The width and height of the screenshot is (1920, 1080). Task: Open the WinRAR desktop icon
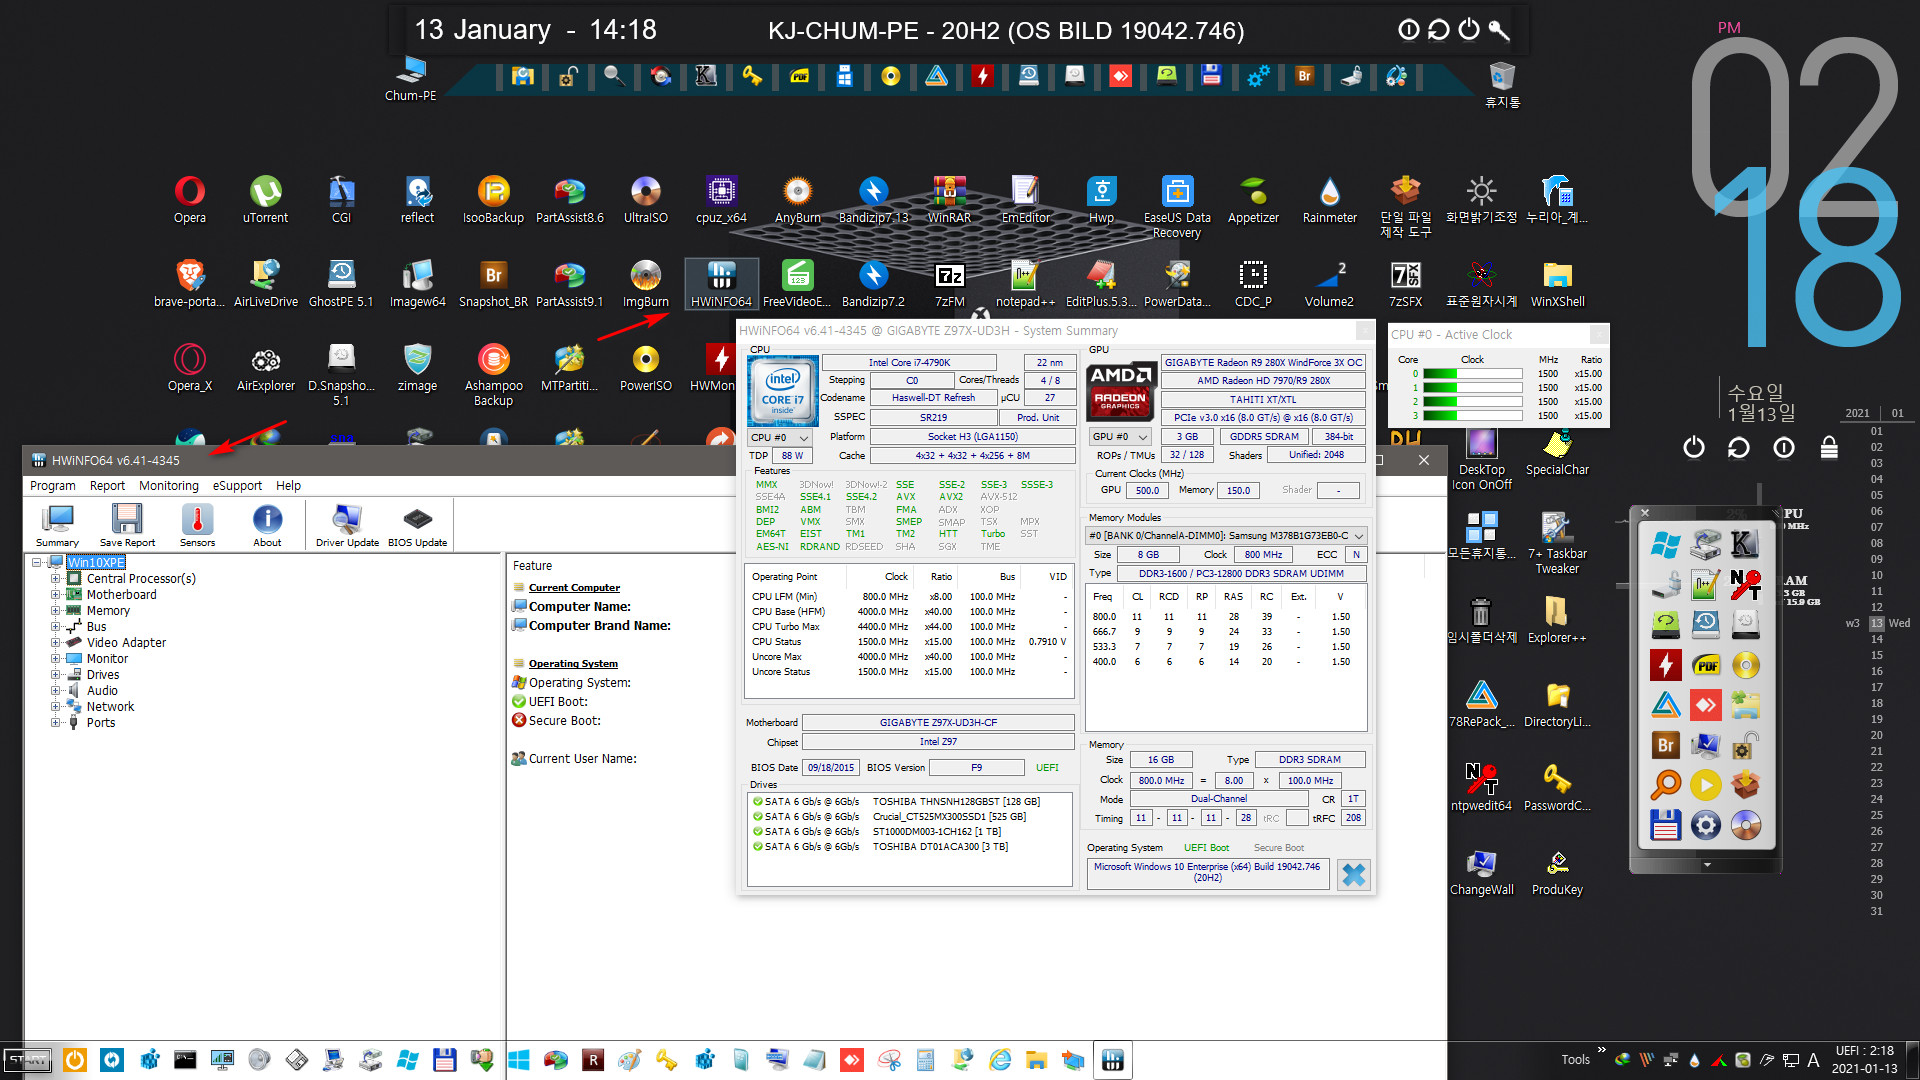pos(949,199)
